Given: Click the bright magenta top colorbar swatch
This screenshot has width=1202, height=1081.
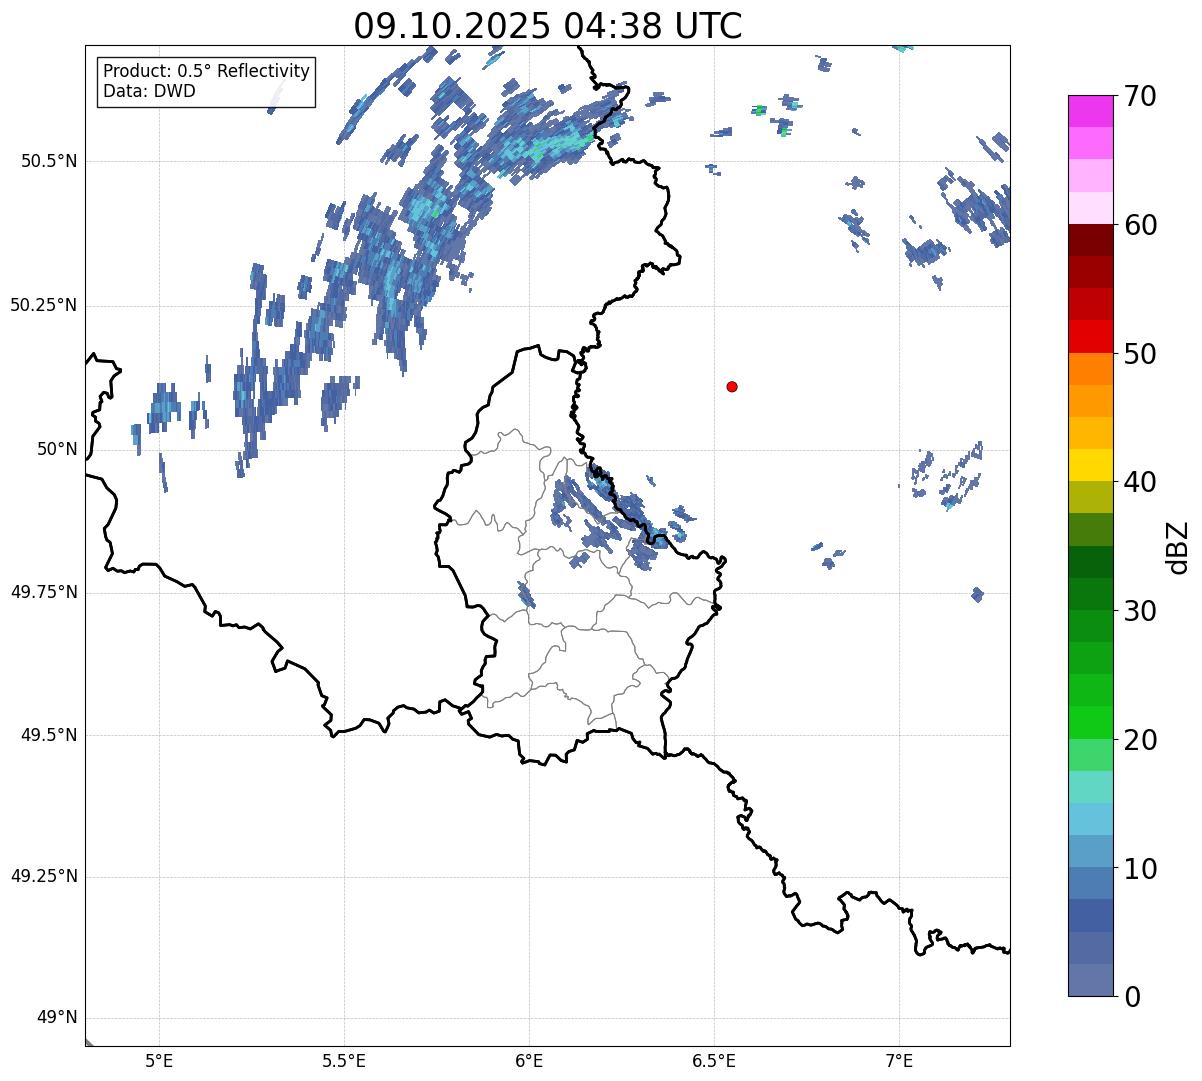Looking at the screenshot, I should [x=1090, y=111].
